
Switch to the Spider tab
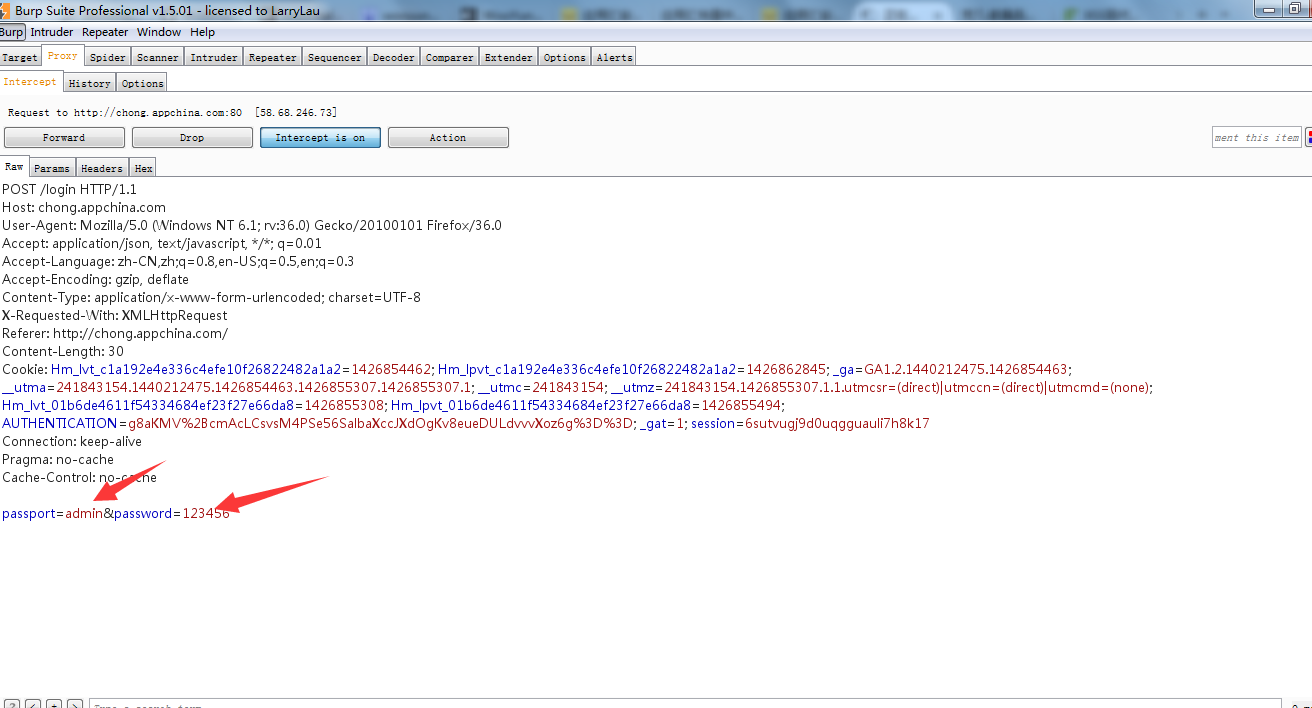108,57
